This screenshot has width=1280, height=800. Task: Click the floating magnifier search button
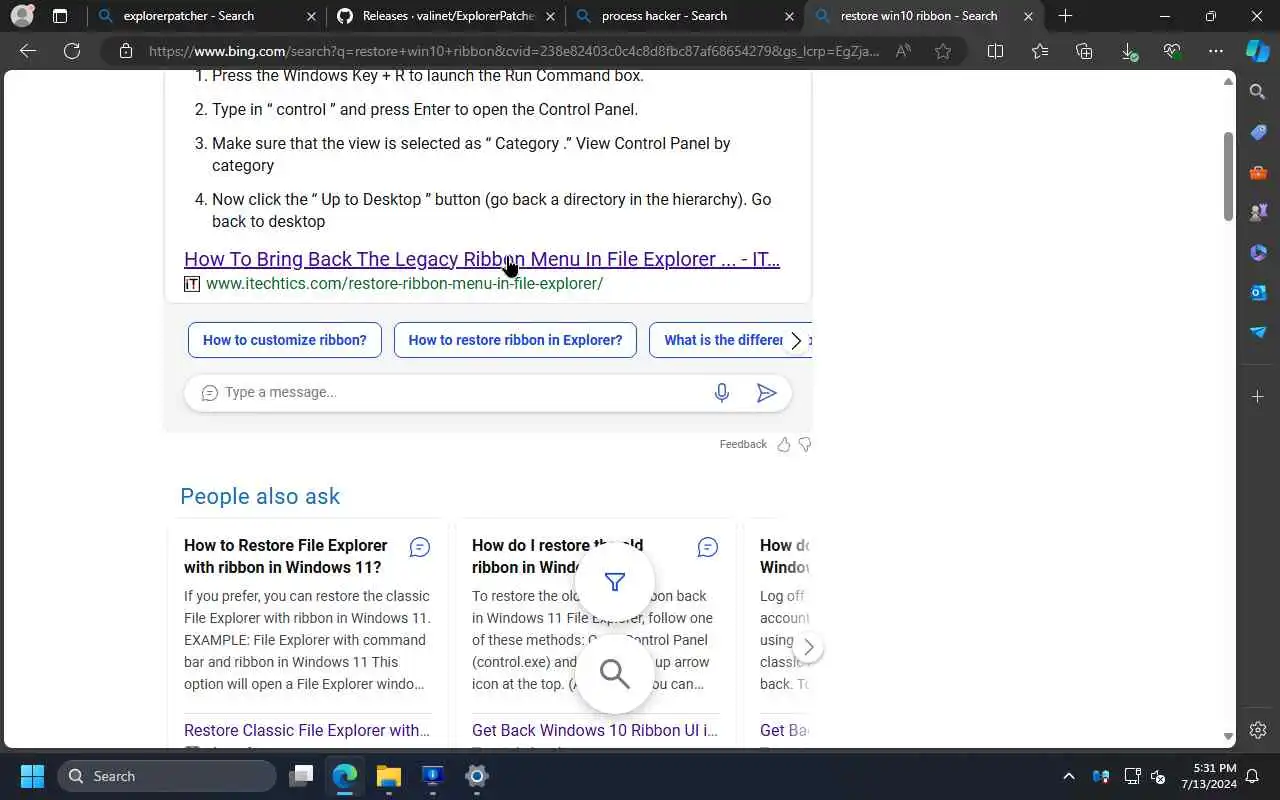tap(615, 674)
